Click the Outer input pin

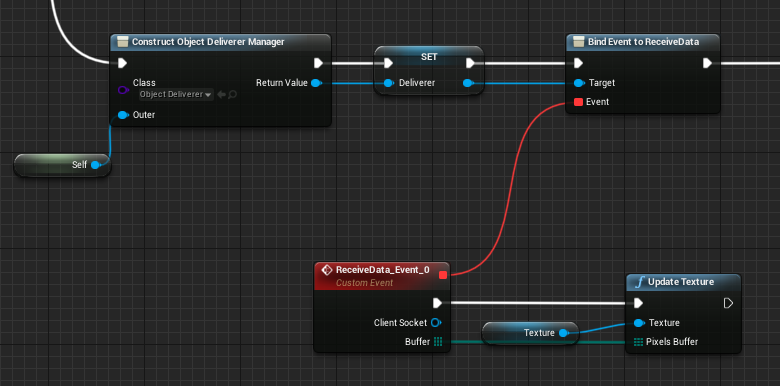coord(123,115)
